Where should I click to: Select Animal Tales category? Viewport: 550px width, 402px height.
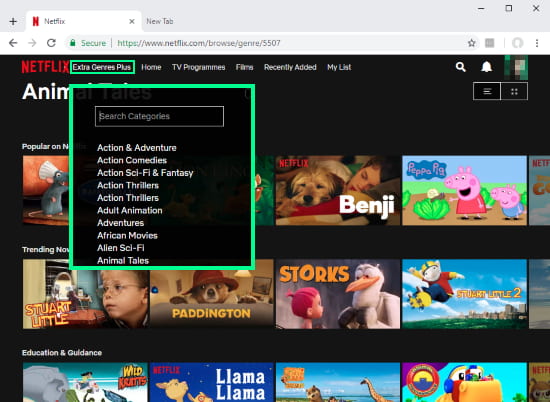(x=123, y=261)
